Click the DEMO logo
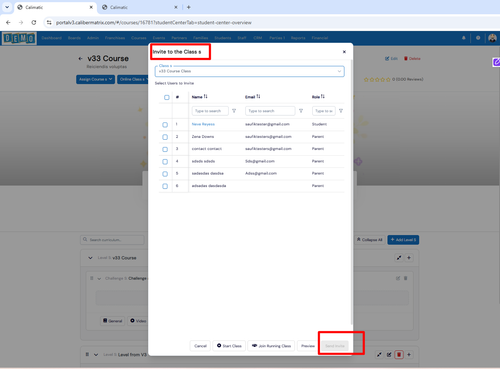 tap(19, 38)
